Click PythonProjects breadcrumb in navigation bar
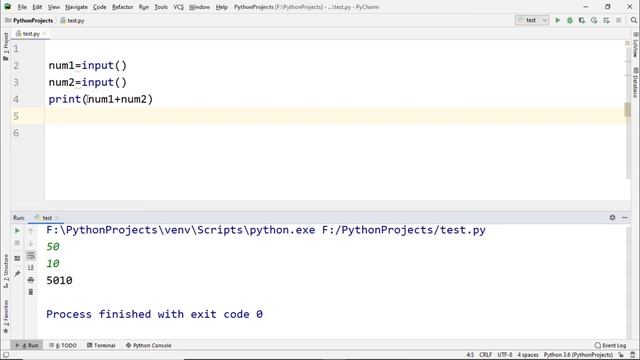 [x=29, y=20]
